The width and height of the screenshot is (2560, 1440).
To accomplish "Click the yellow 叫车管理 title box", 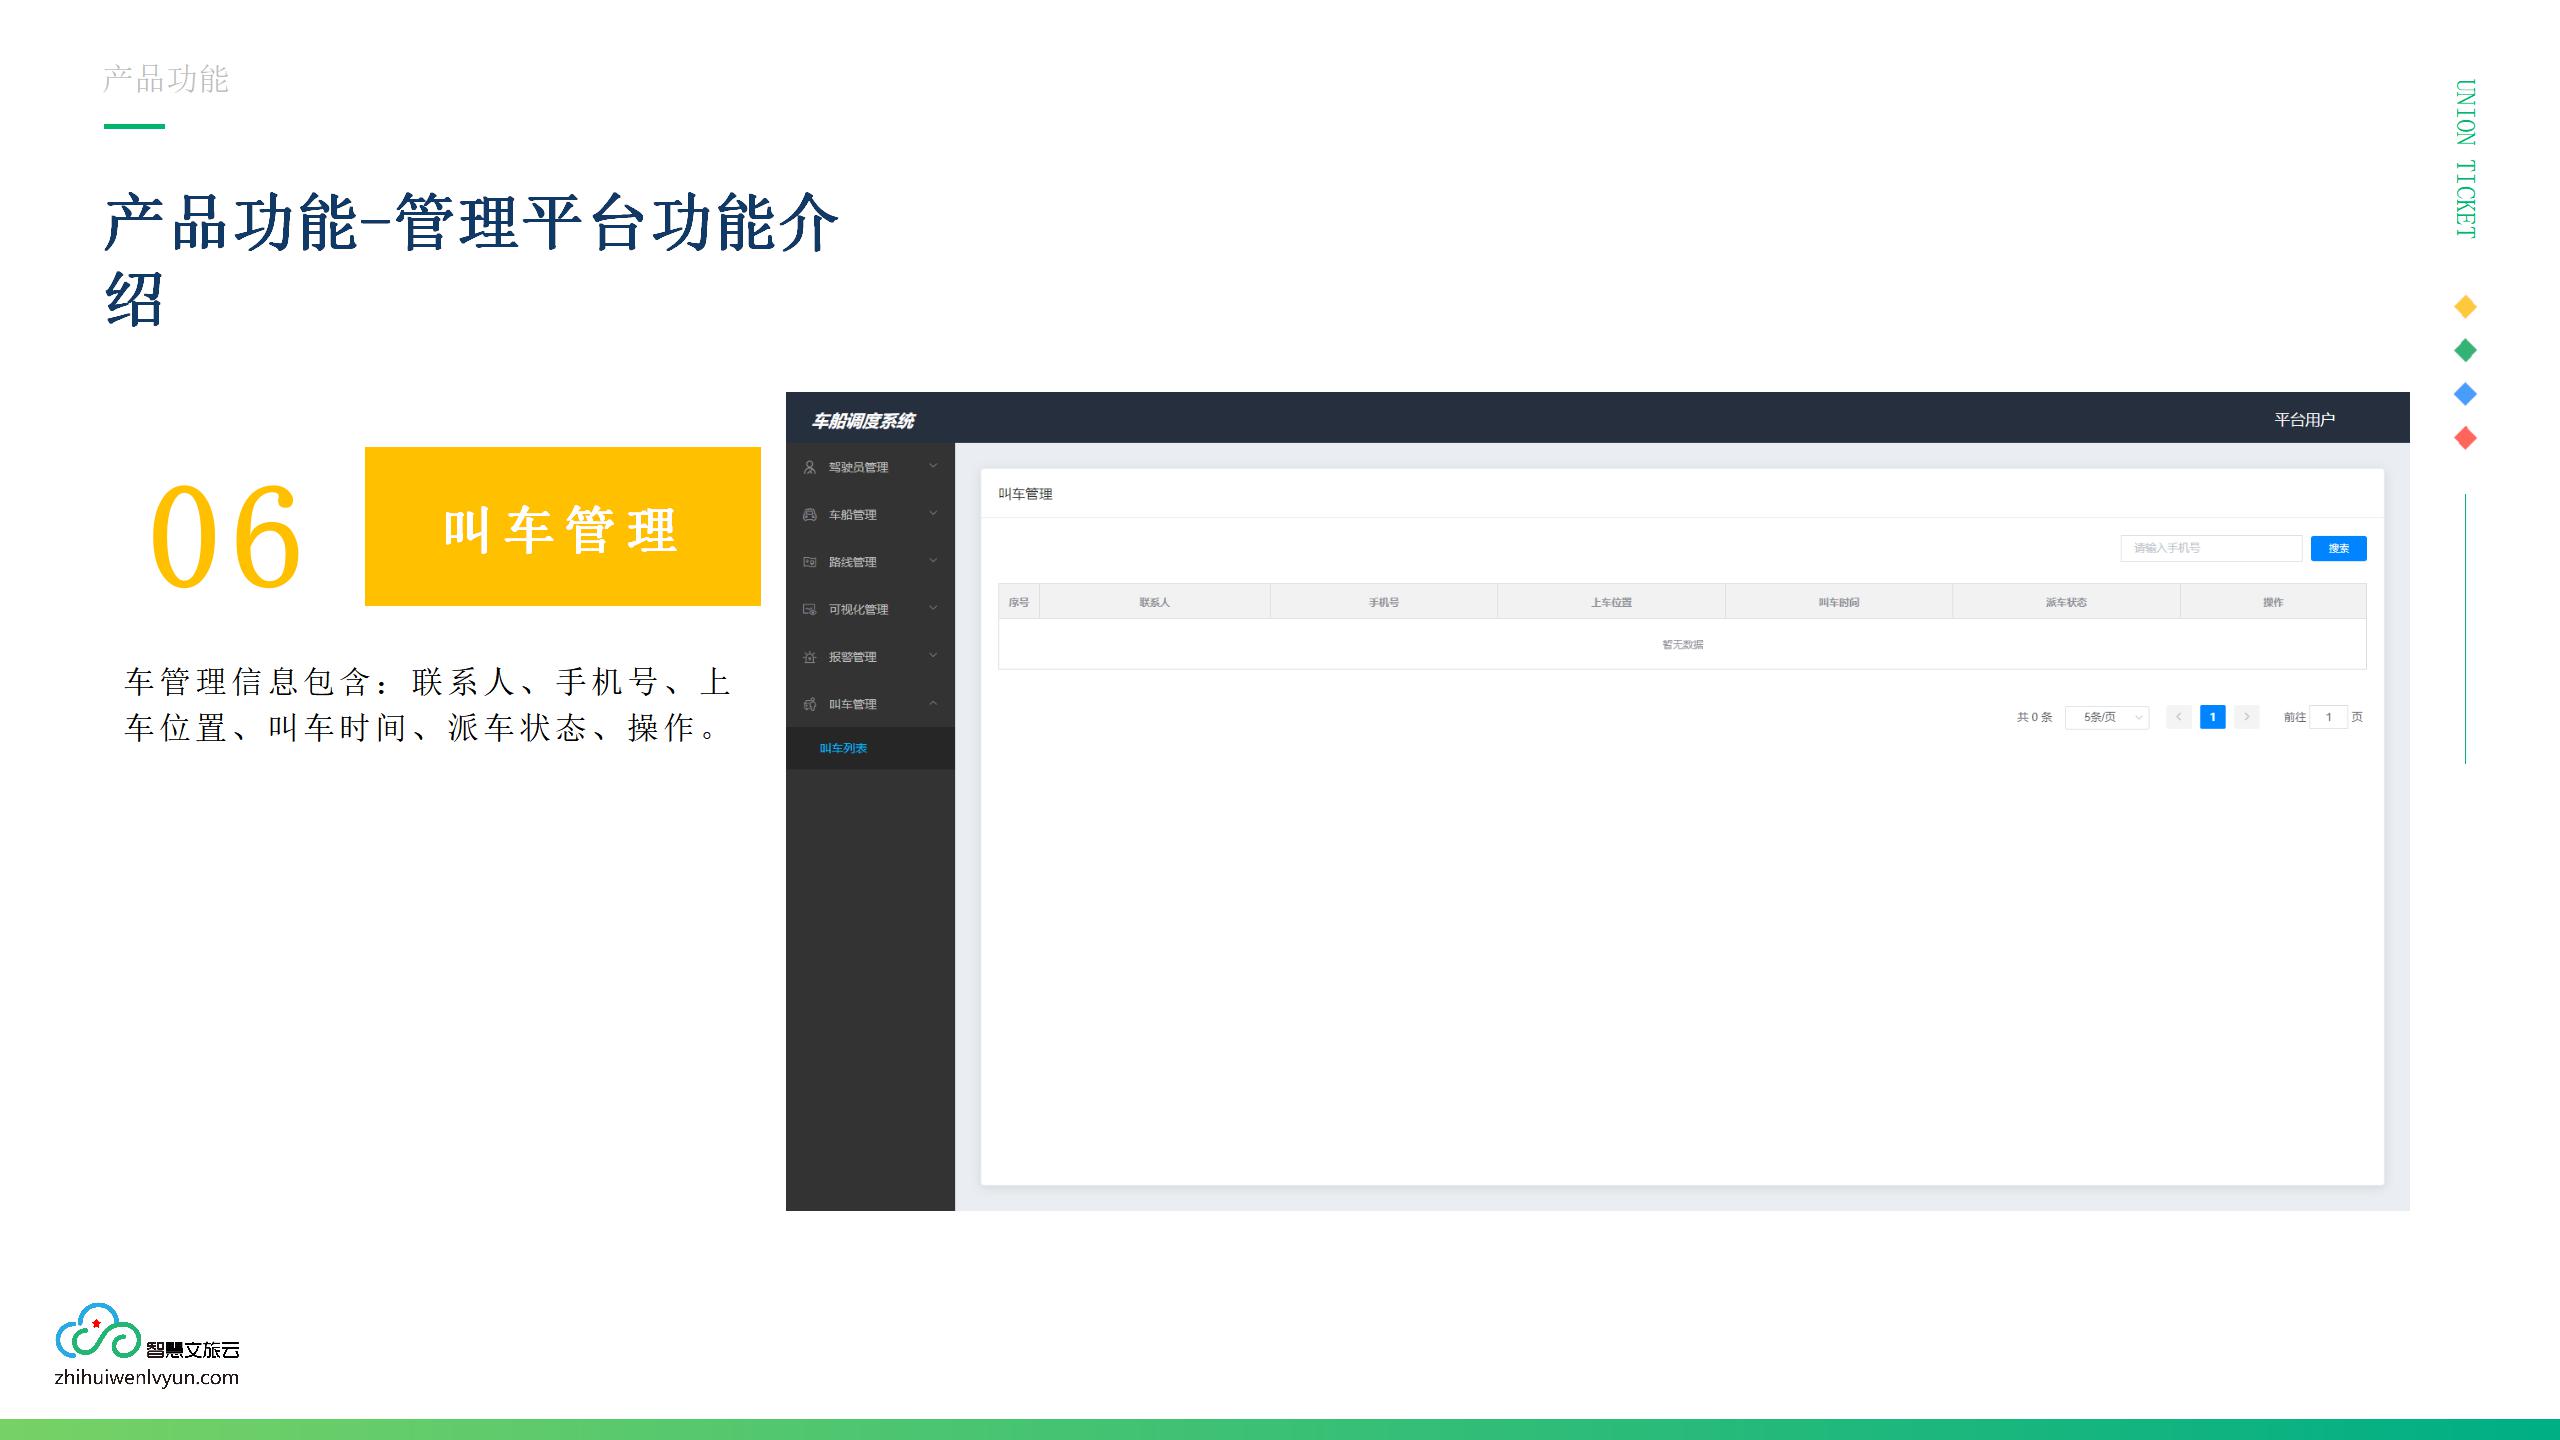I will (563, 526).
